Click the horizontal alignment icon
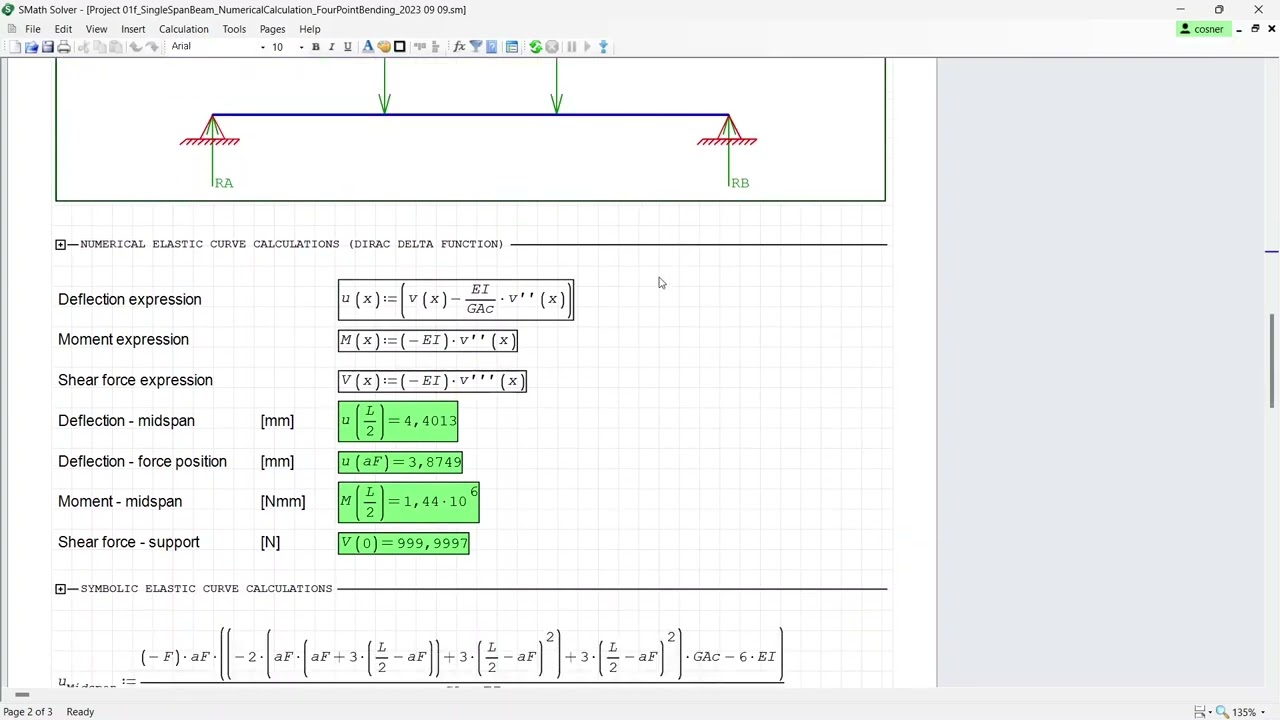Screen dimensions: 1280x720 (419, 47)
